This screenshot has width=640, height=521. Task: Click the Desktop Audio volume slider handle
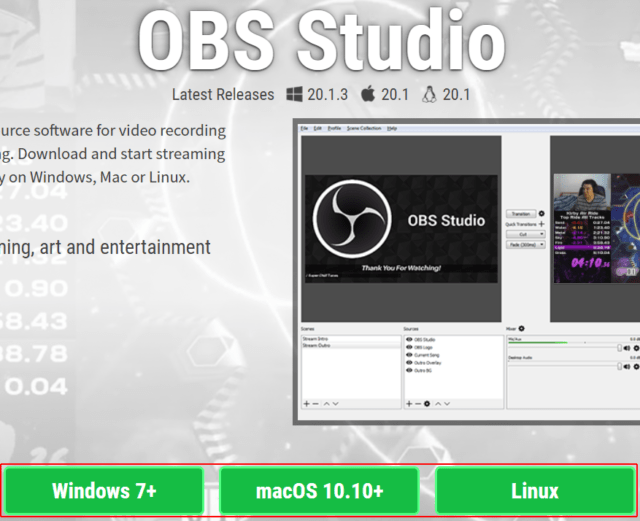[620, 367]
